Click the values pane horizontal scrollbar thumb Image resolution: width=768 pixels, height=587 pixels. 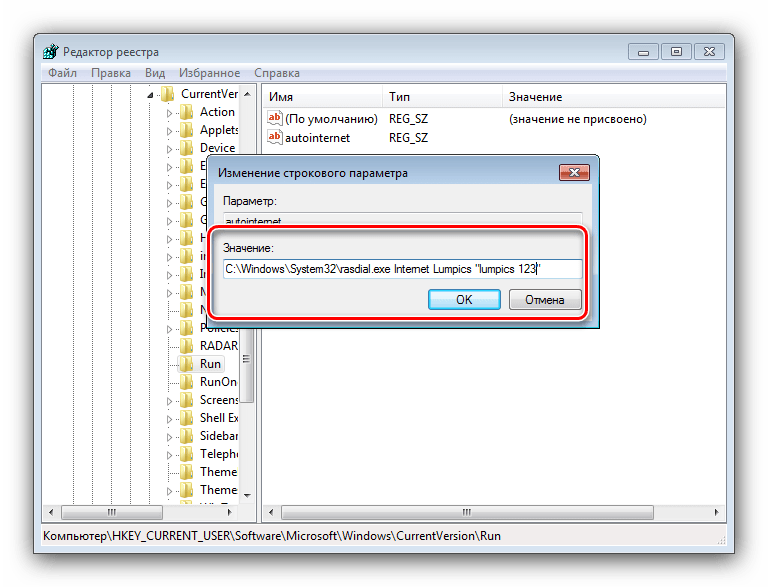(x=467, y=512)
